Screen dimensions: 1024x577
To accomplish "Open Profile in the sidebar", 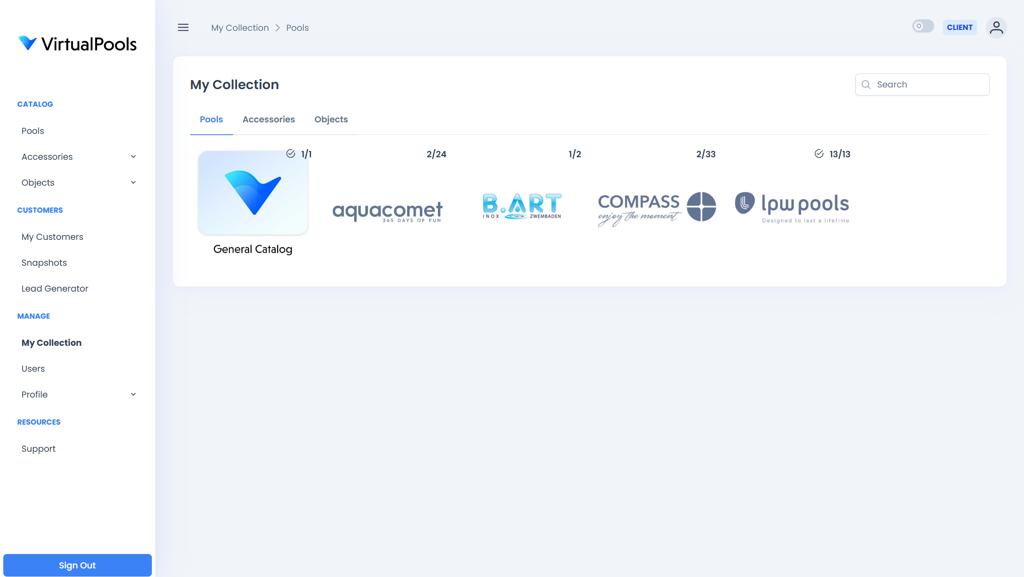I will [35, 394].
